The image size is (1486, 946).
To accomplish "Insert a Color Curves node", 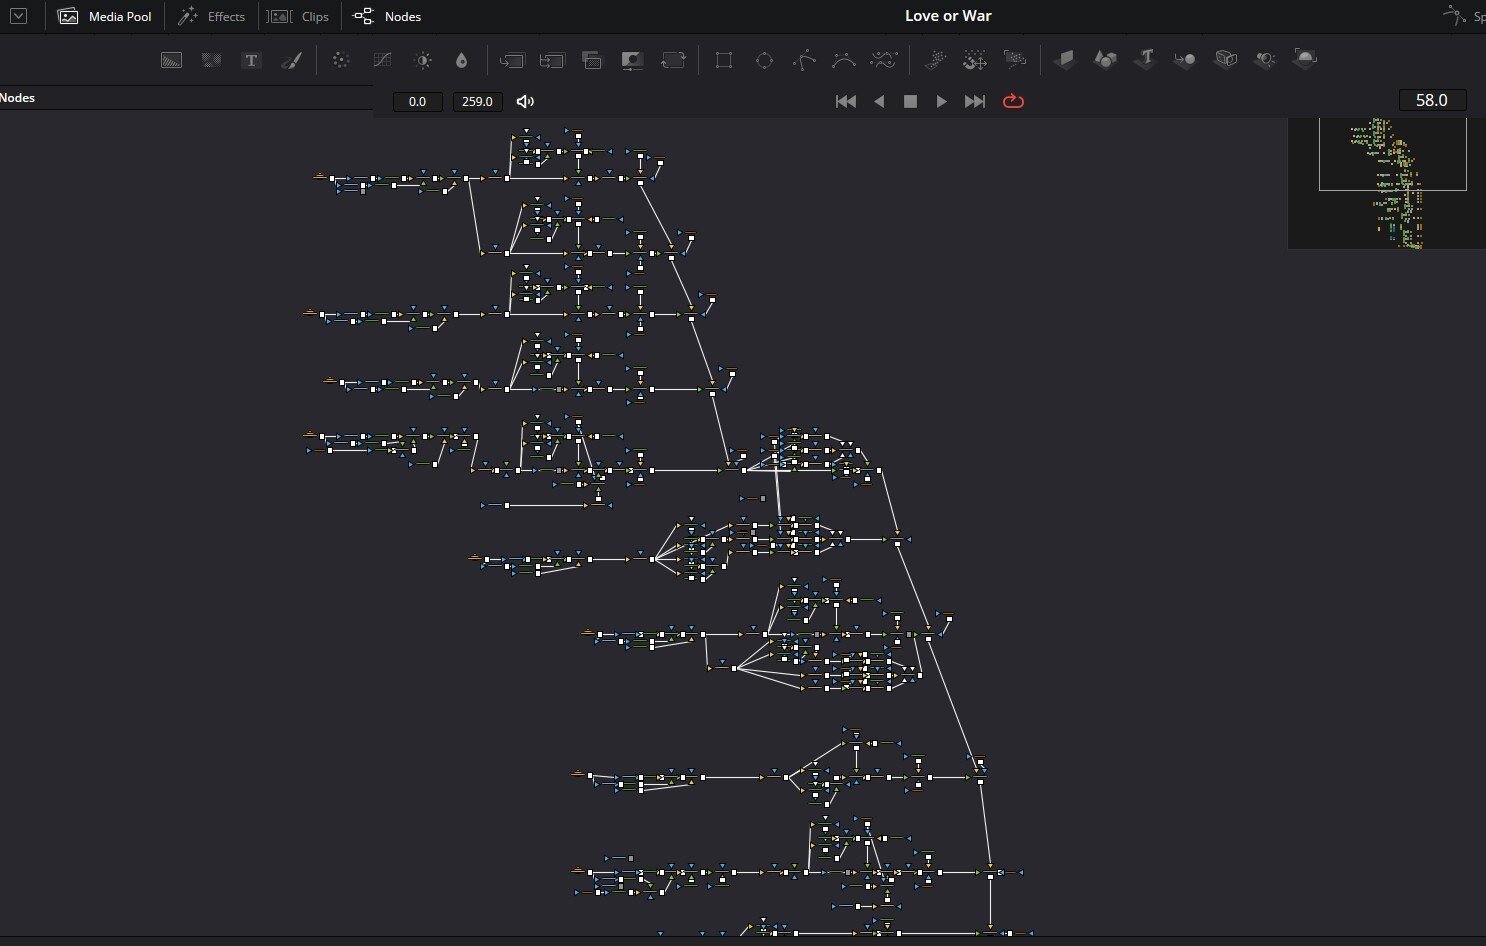I will 382,60.
